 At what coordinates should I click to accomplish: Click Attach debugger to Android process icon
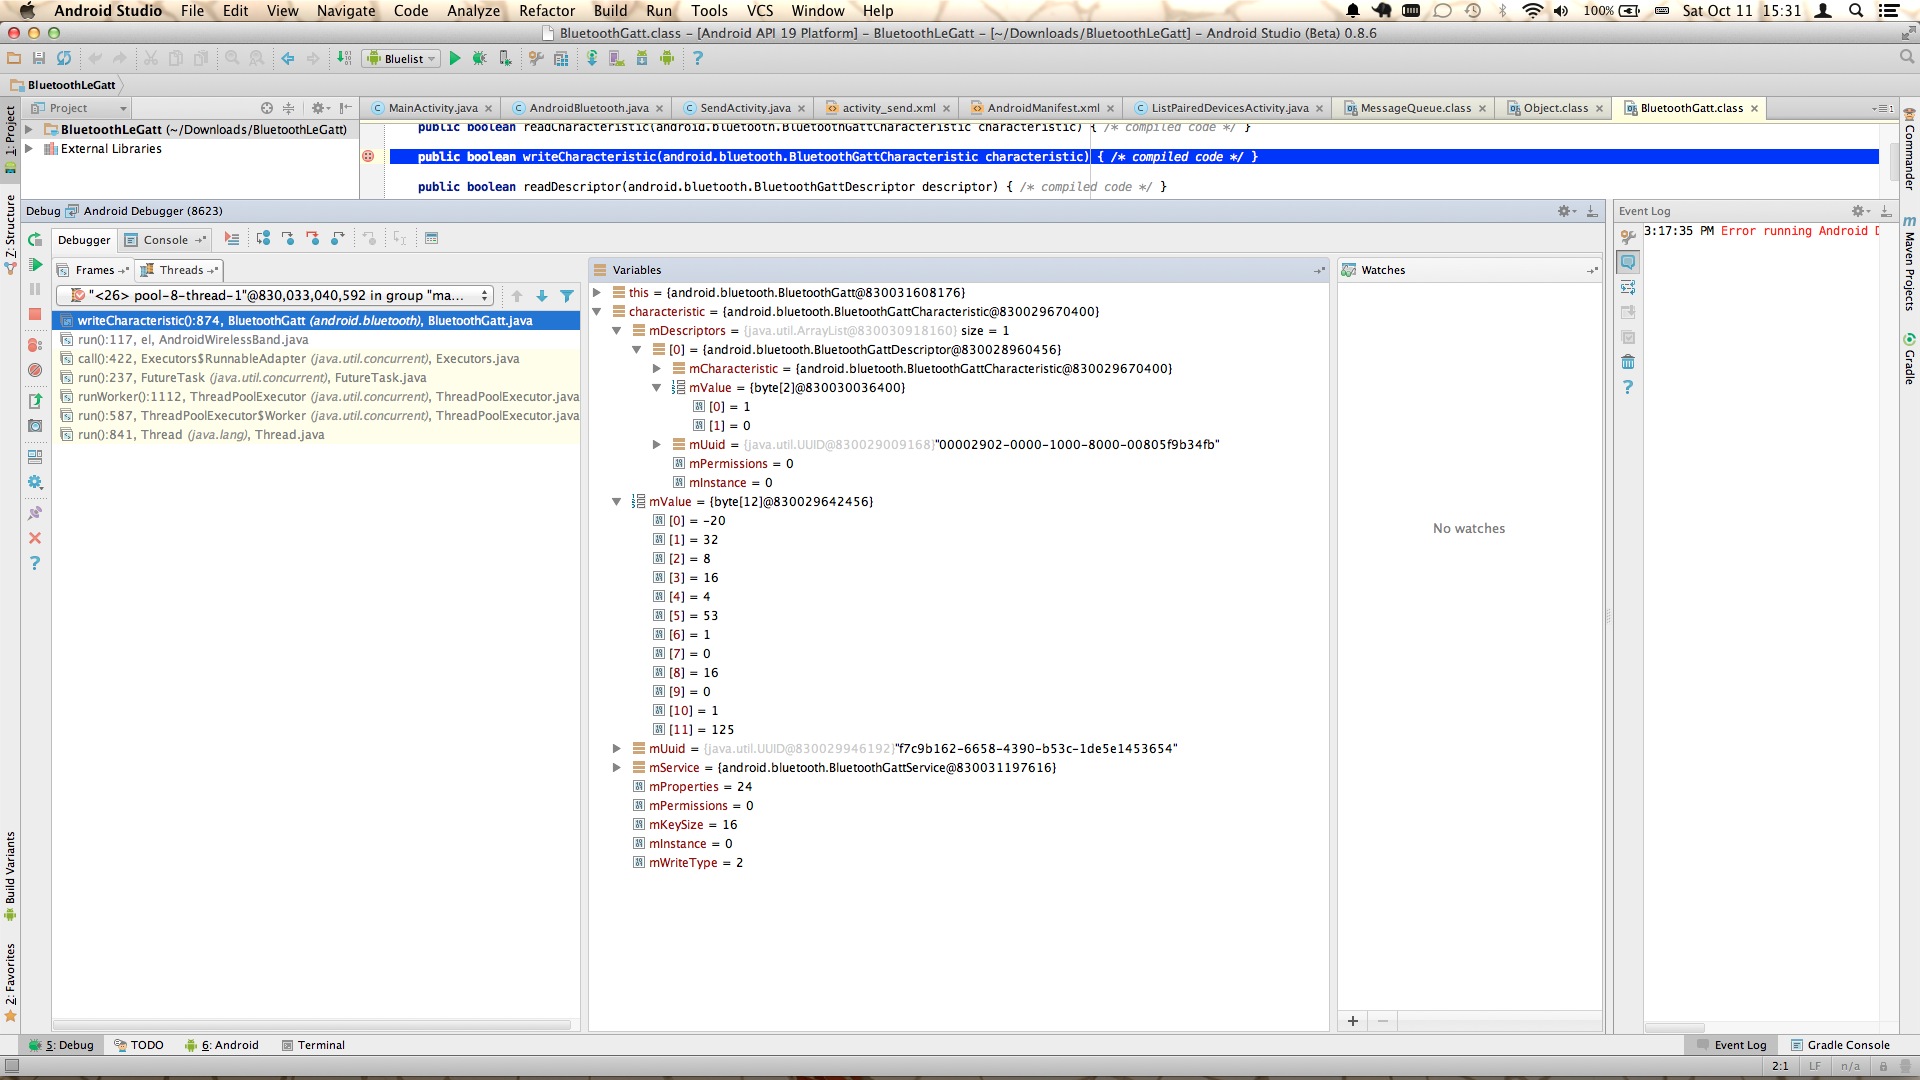[x=505, y=58]
